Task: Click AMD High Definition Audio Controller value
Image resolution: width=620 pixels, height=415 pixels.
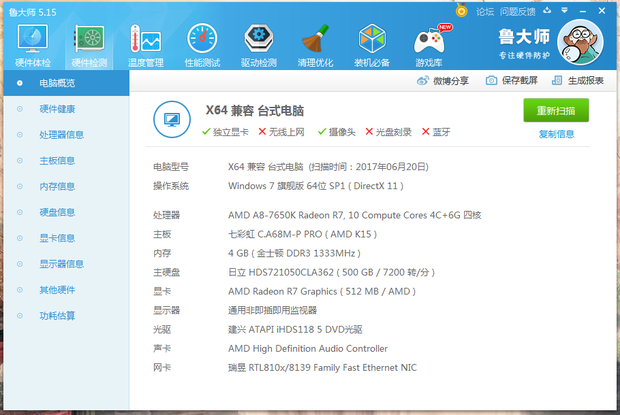Action: 308,348
